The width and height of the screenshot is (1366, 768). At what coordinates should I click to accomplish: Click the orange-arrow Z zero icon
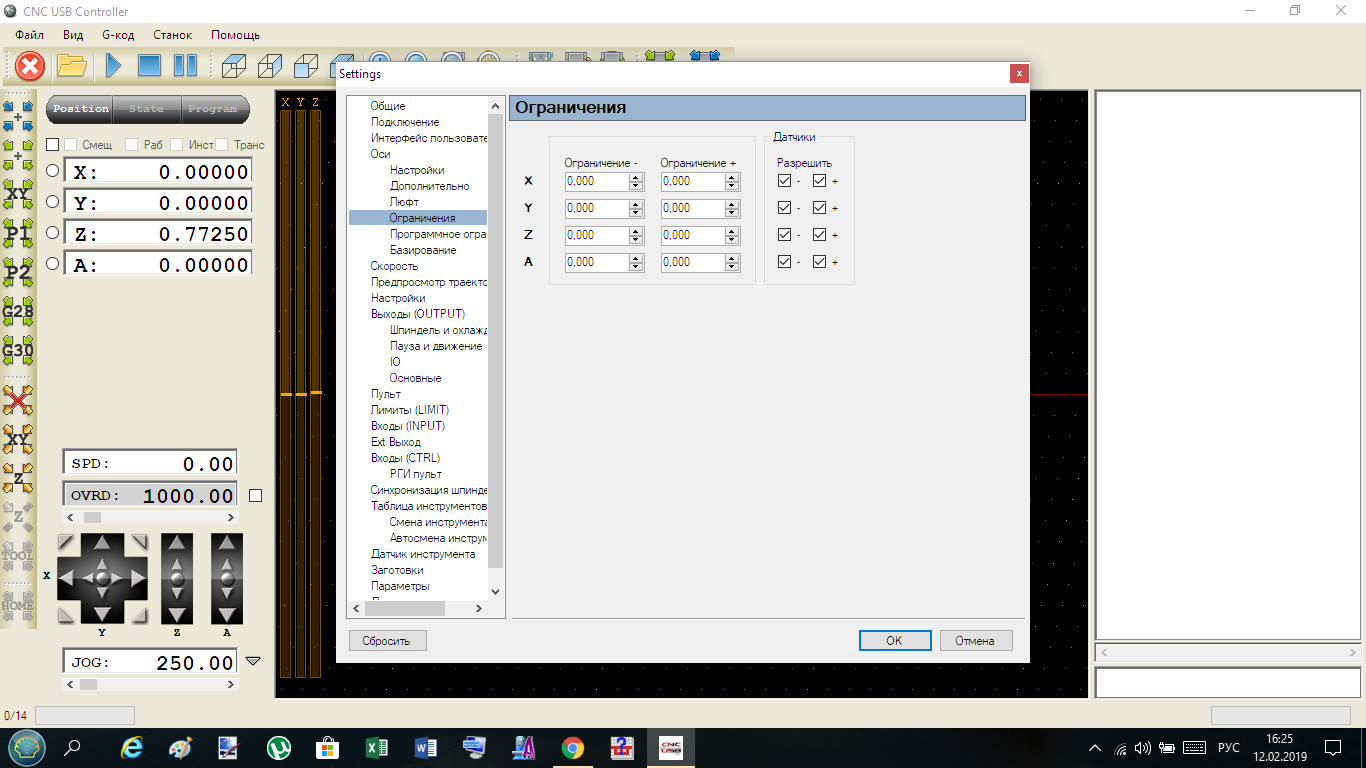point(18,478)
